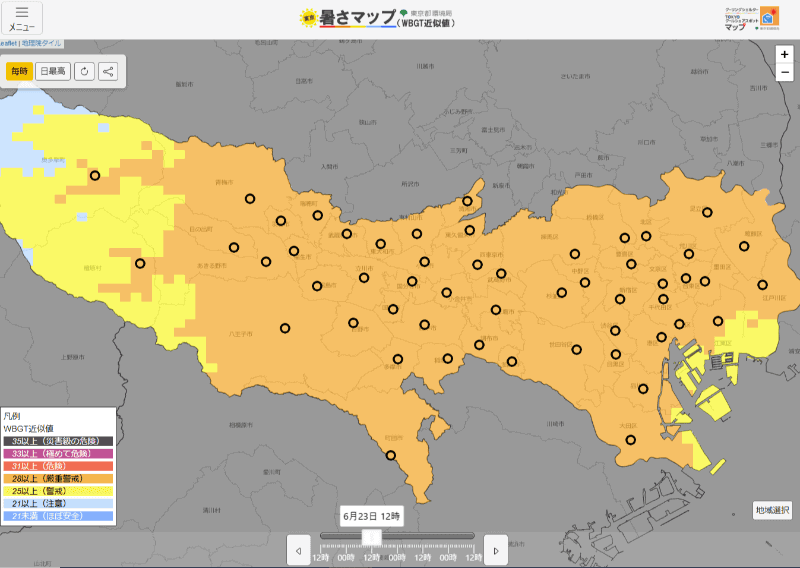
Task: Select the 昭島市 observation marker
Action: click(317, 286)
